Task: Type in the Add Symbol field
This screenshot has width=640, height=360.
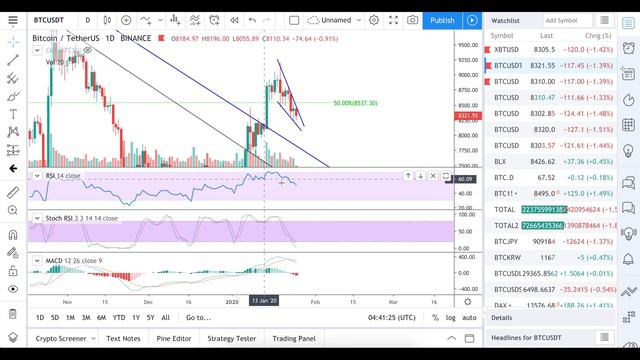Action: click(567, 20)
